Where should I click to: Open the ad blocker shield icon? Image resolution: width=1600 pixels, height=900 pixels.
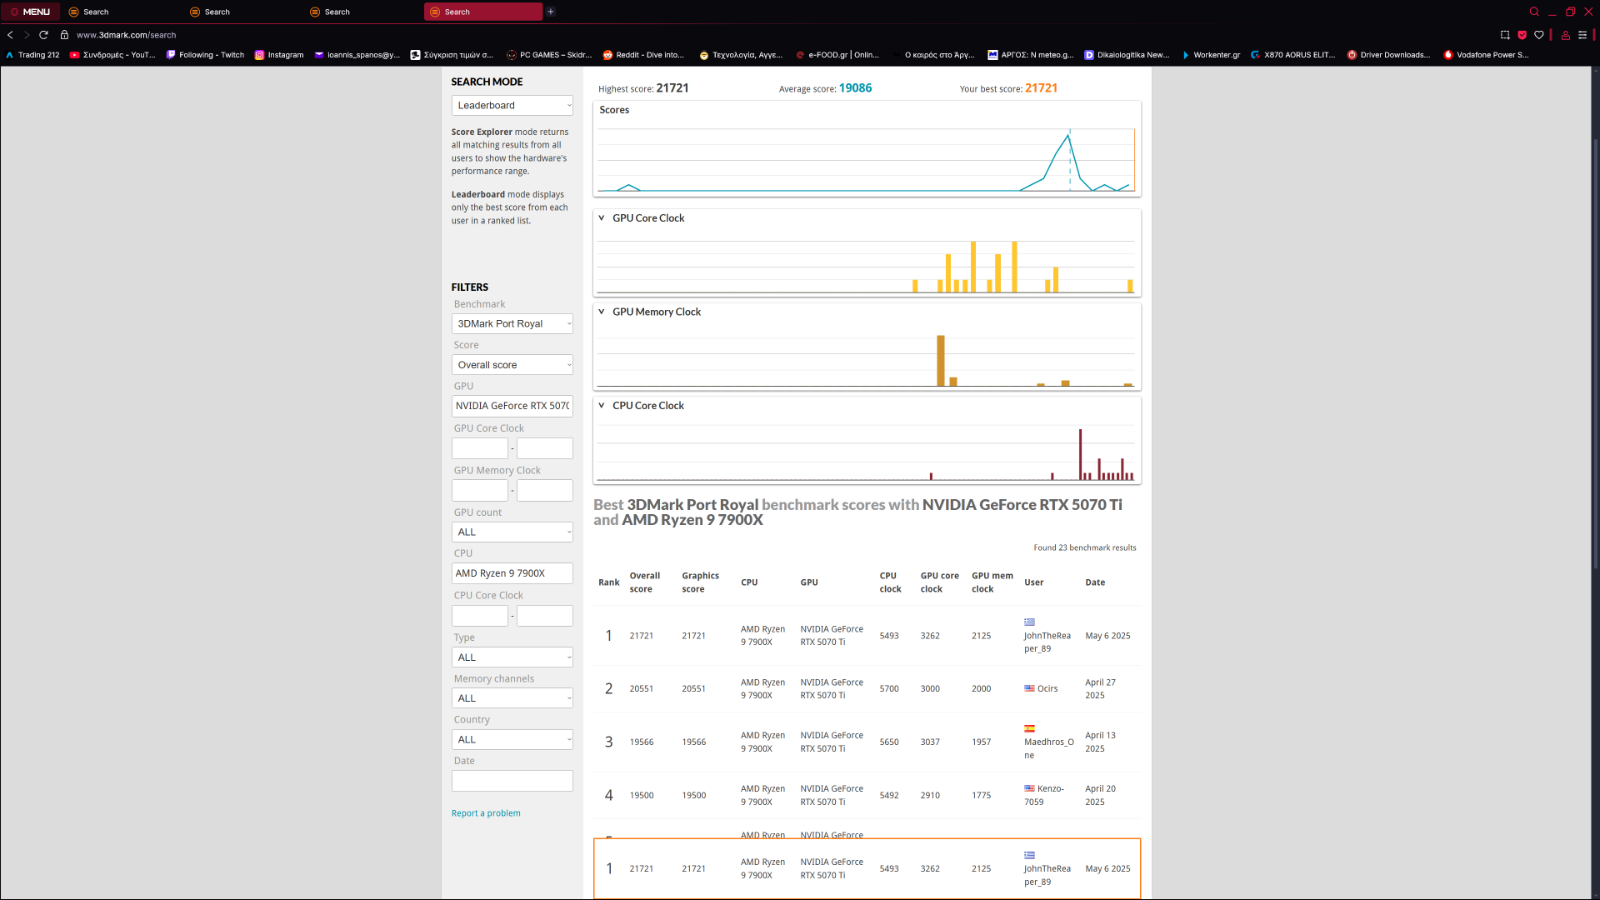[x=1522, y=35]
